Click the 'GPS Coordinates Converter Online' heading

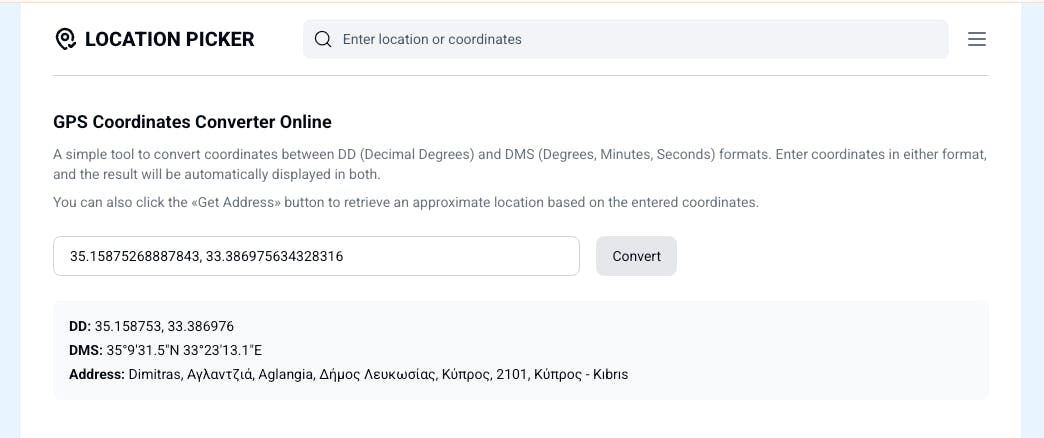click(192, 122)
